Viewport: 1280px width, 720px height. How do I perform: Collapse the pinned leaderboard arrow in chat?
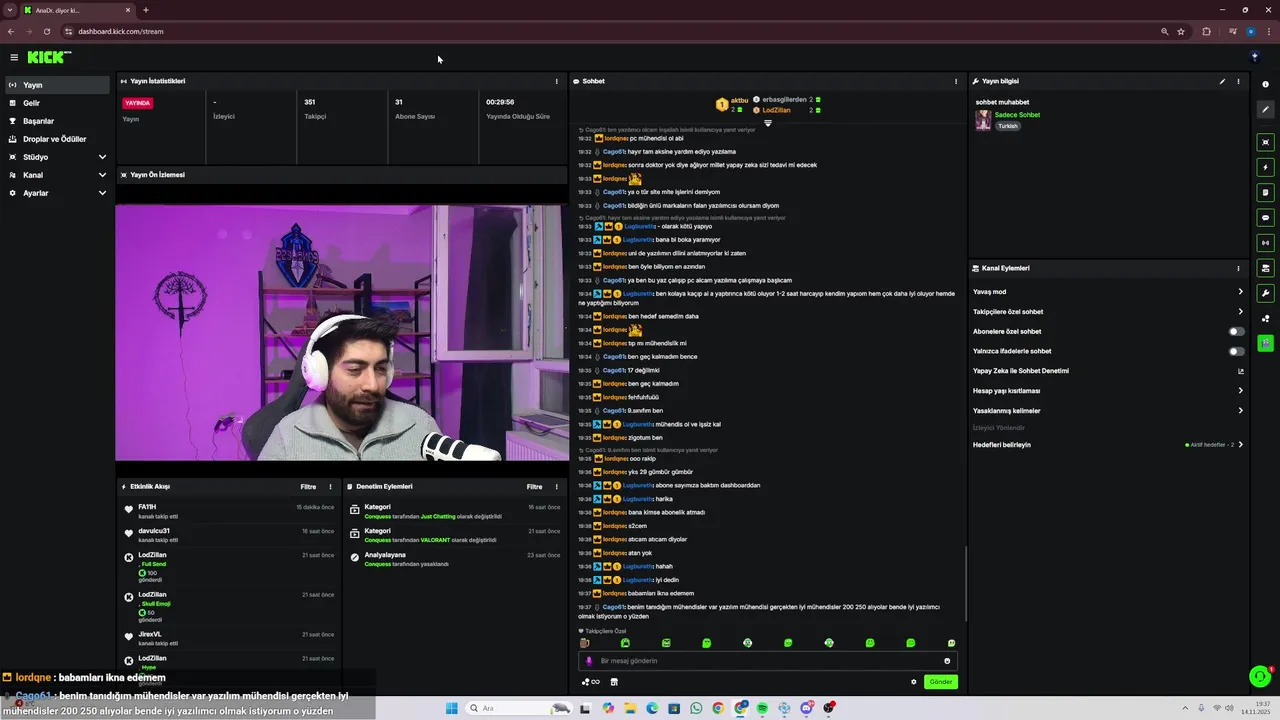pos(768,123)
